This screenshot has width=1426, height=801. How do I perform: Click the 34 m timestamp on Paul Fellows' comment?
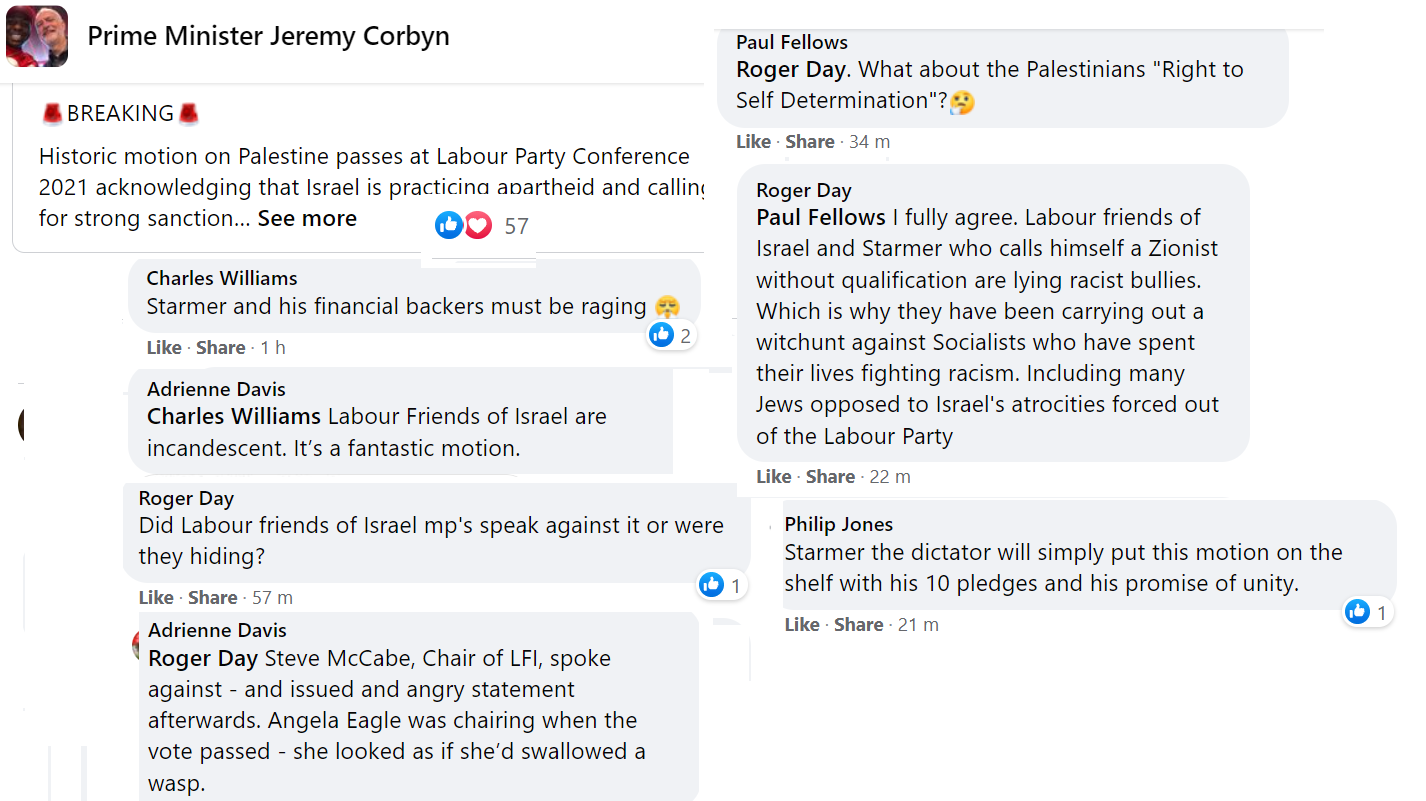pyautogui.click(x=869, y=142)
